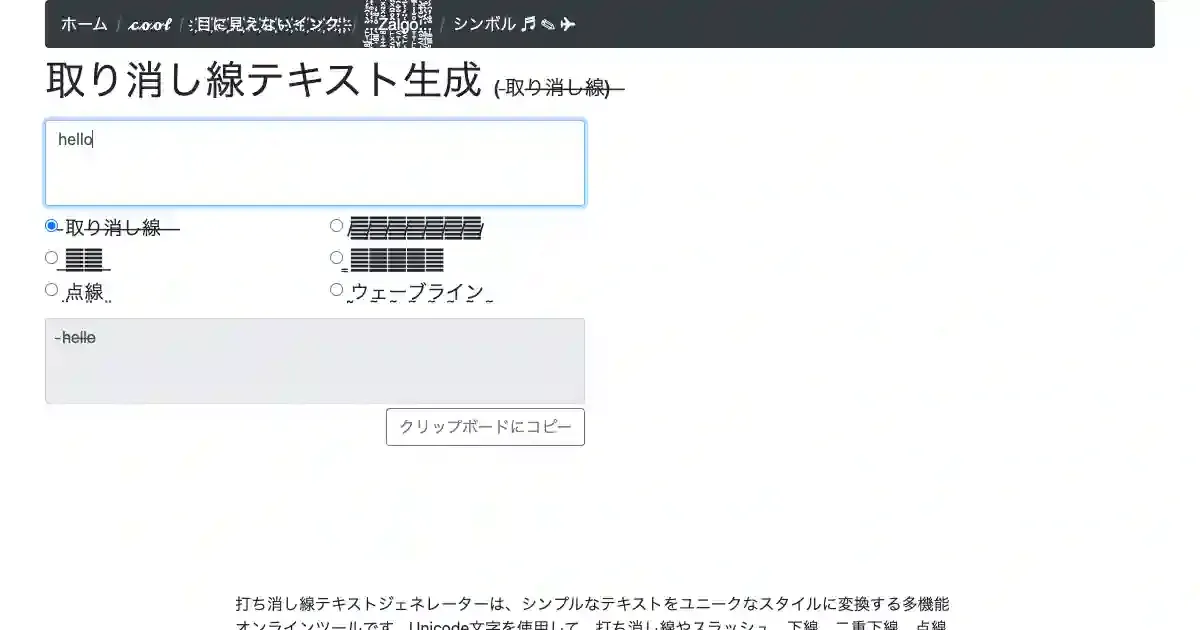The height and width of the screenshot is (630, 1200).
Task: Click the 点線 option label text
Action: [x=87, y=292]
